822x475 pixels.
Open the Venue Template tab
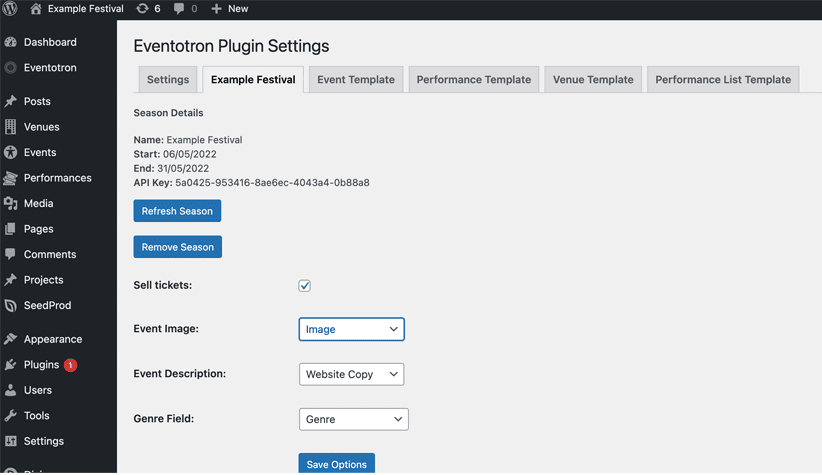(x=593, y=80)
